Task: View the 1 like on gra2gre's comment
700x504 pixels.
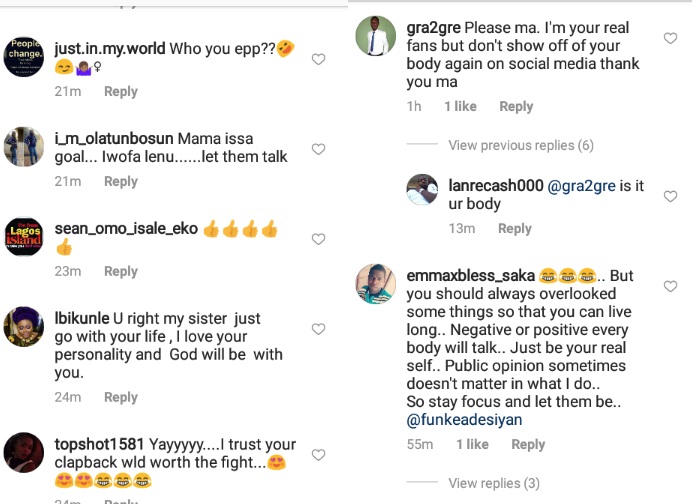Action: [x=460, y=106]
